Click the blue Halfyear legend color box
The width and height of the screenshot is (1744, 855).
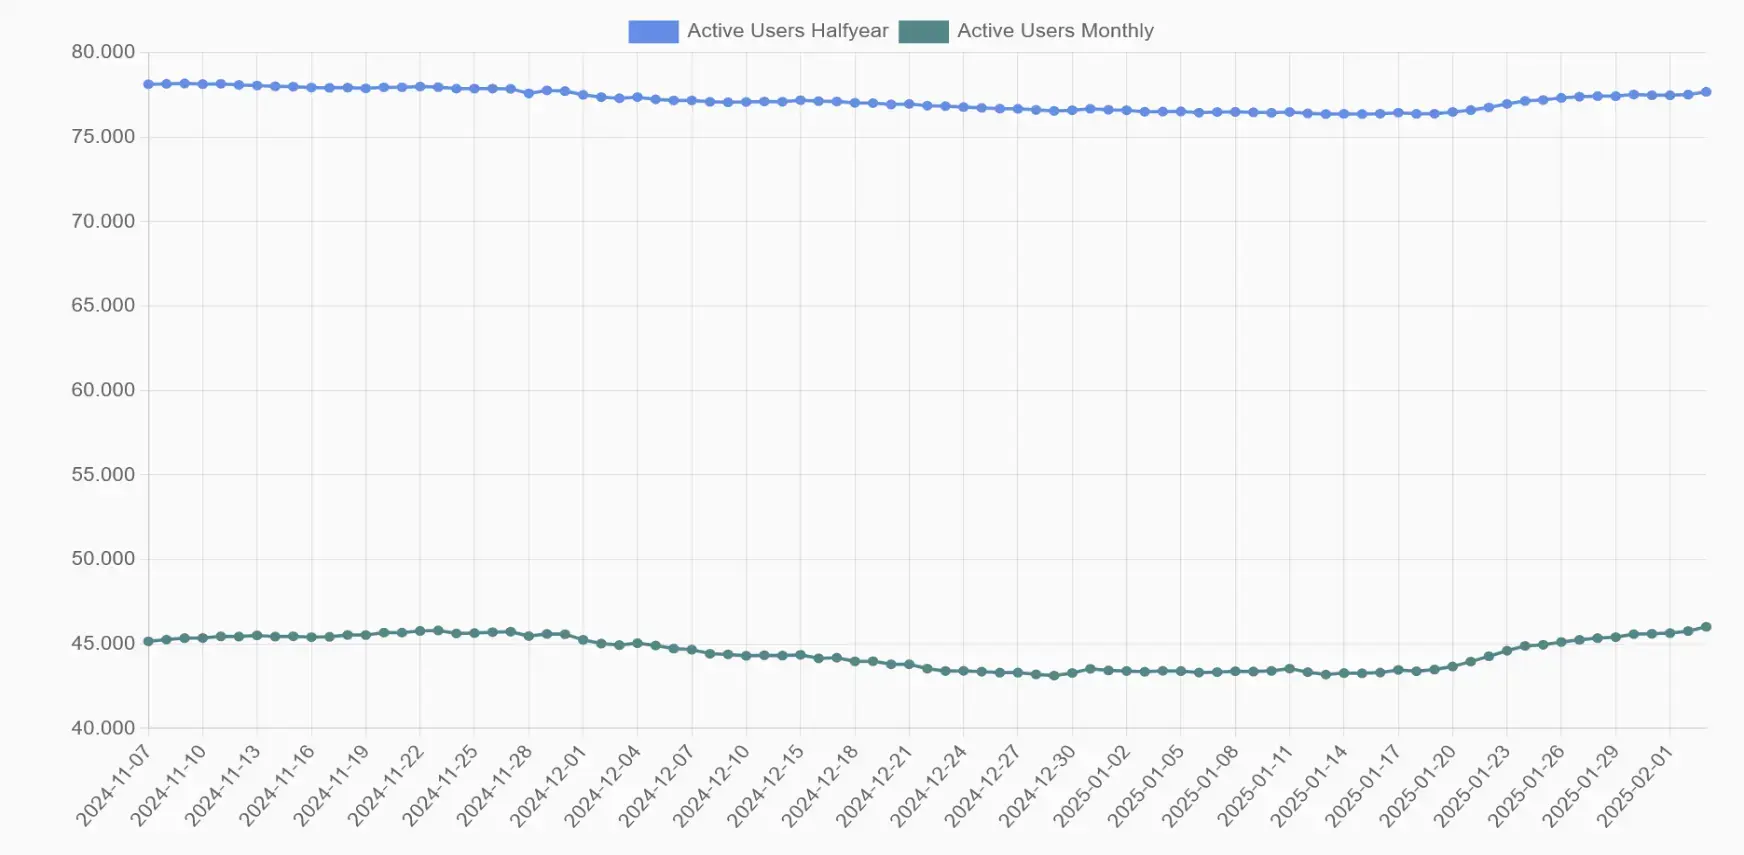point(653,32)
